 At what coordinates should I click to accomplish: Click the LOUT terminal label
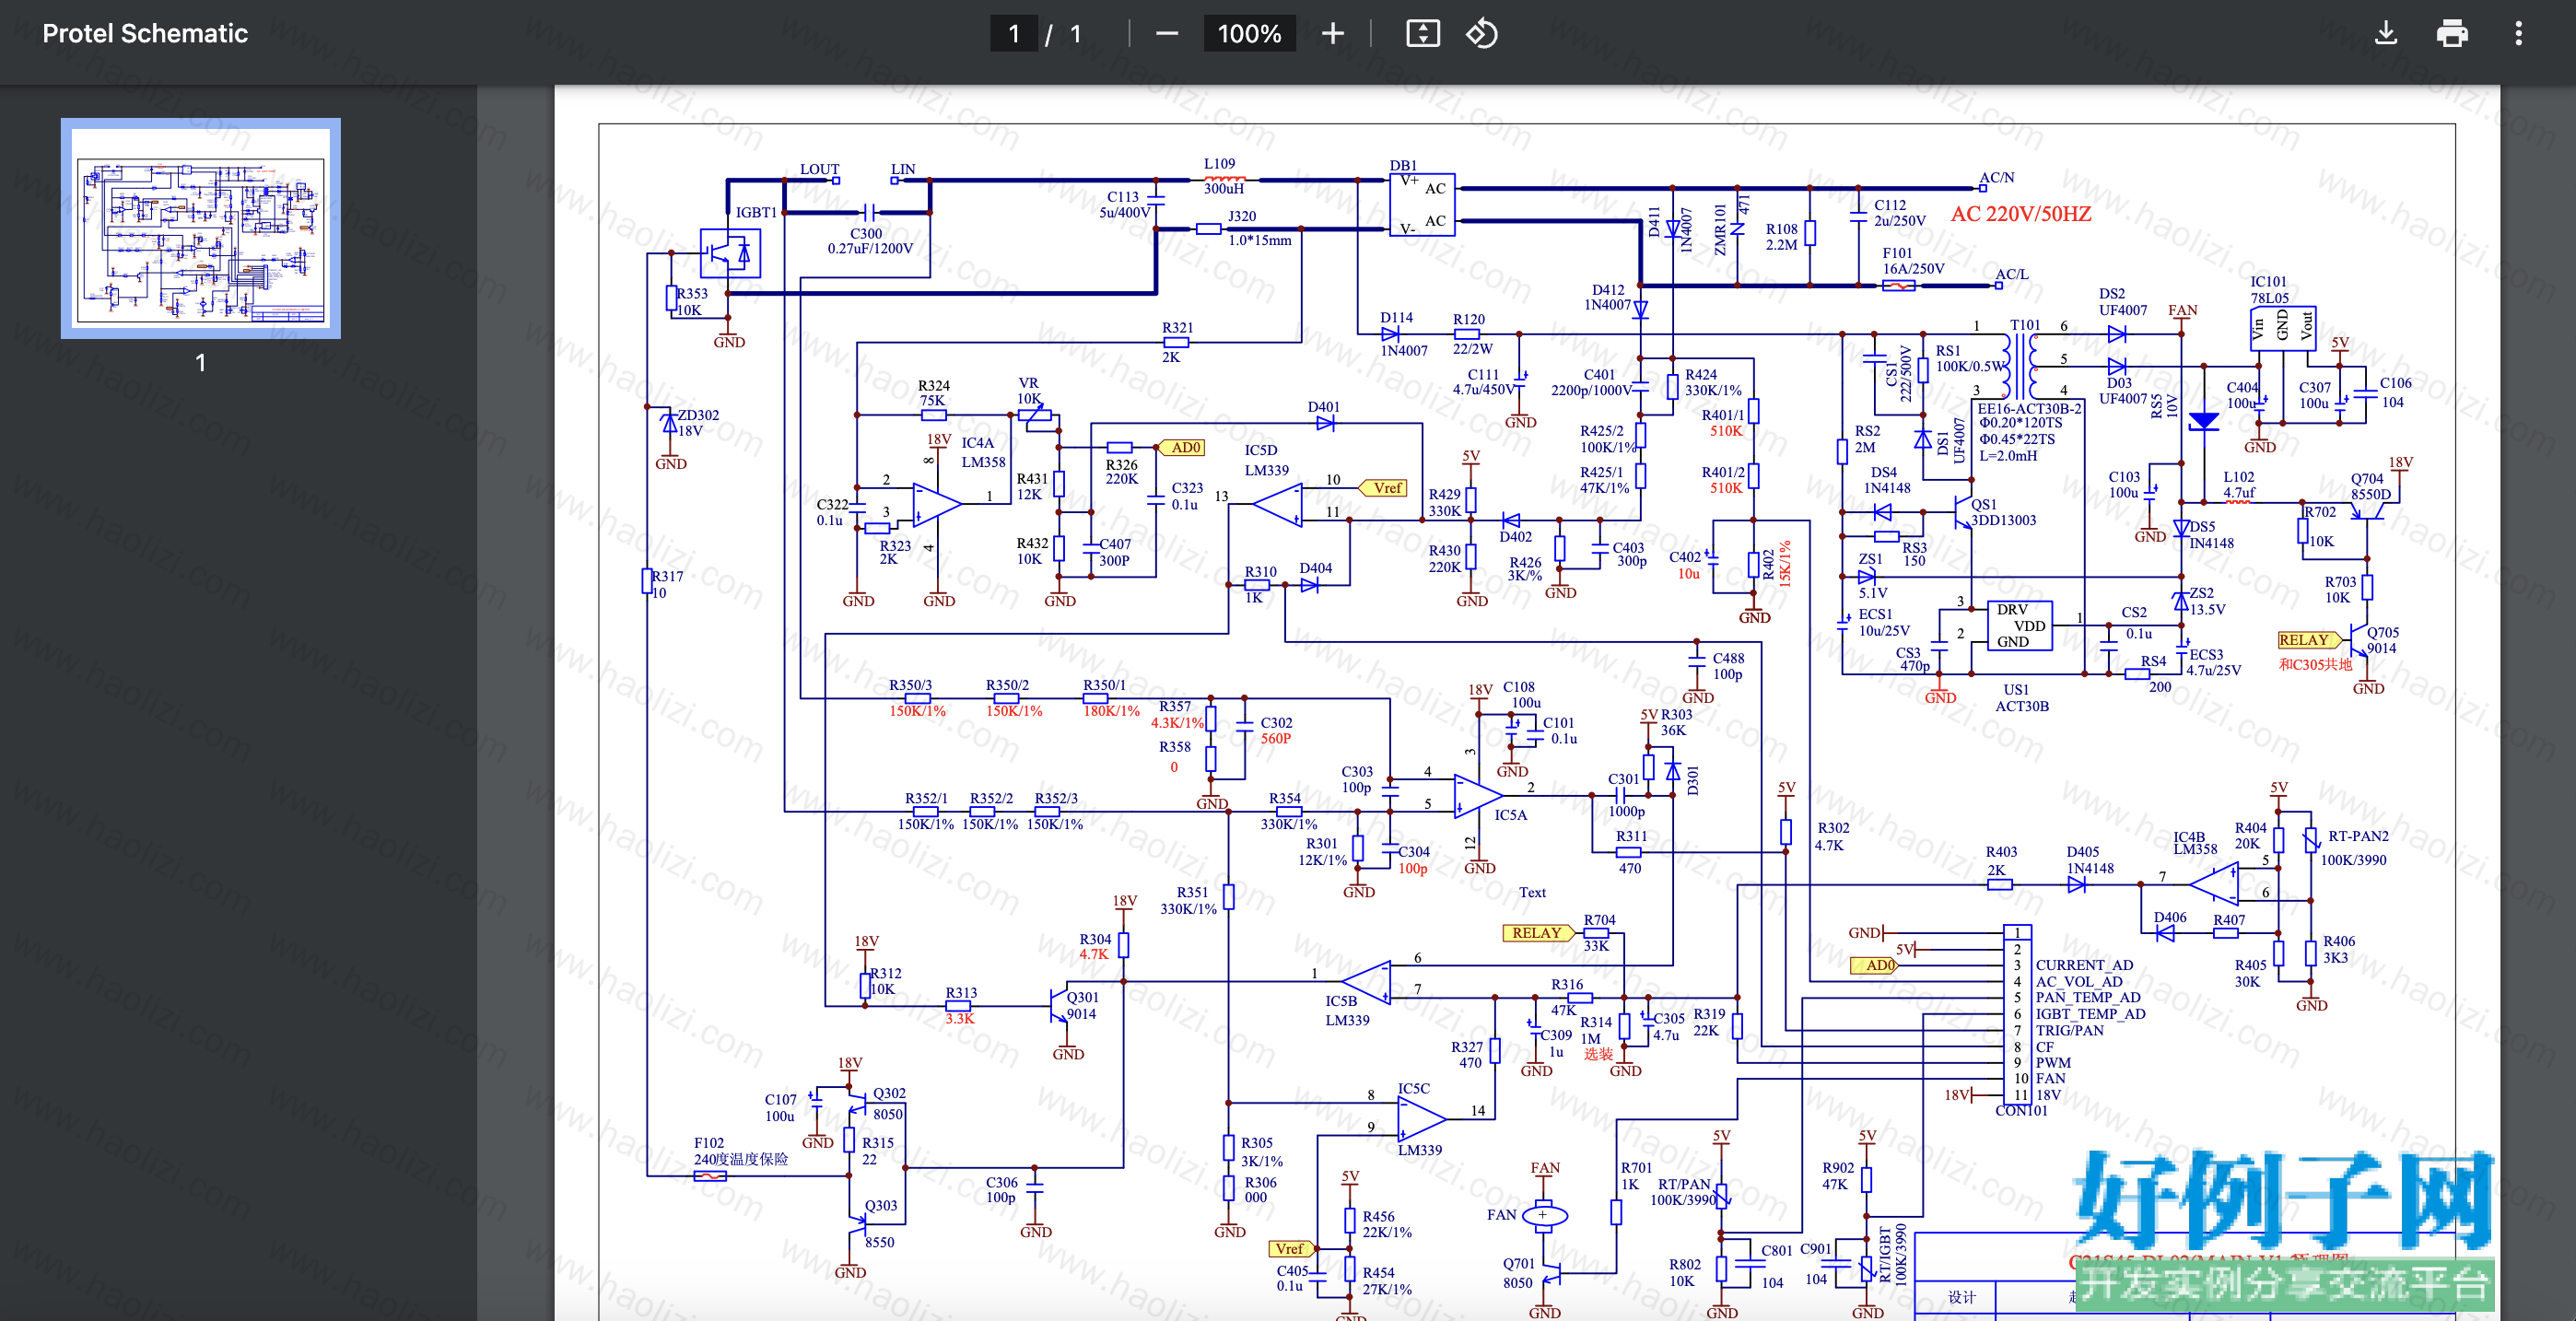tap(819, 169)
